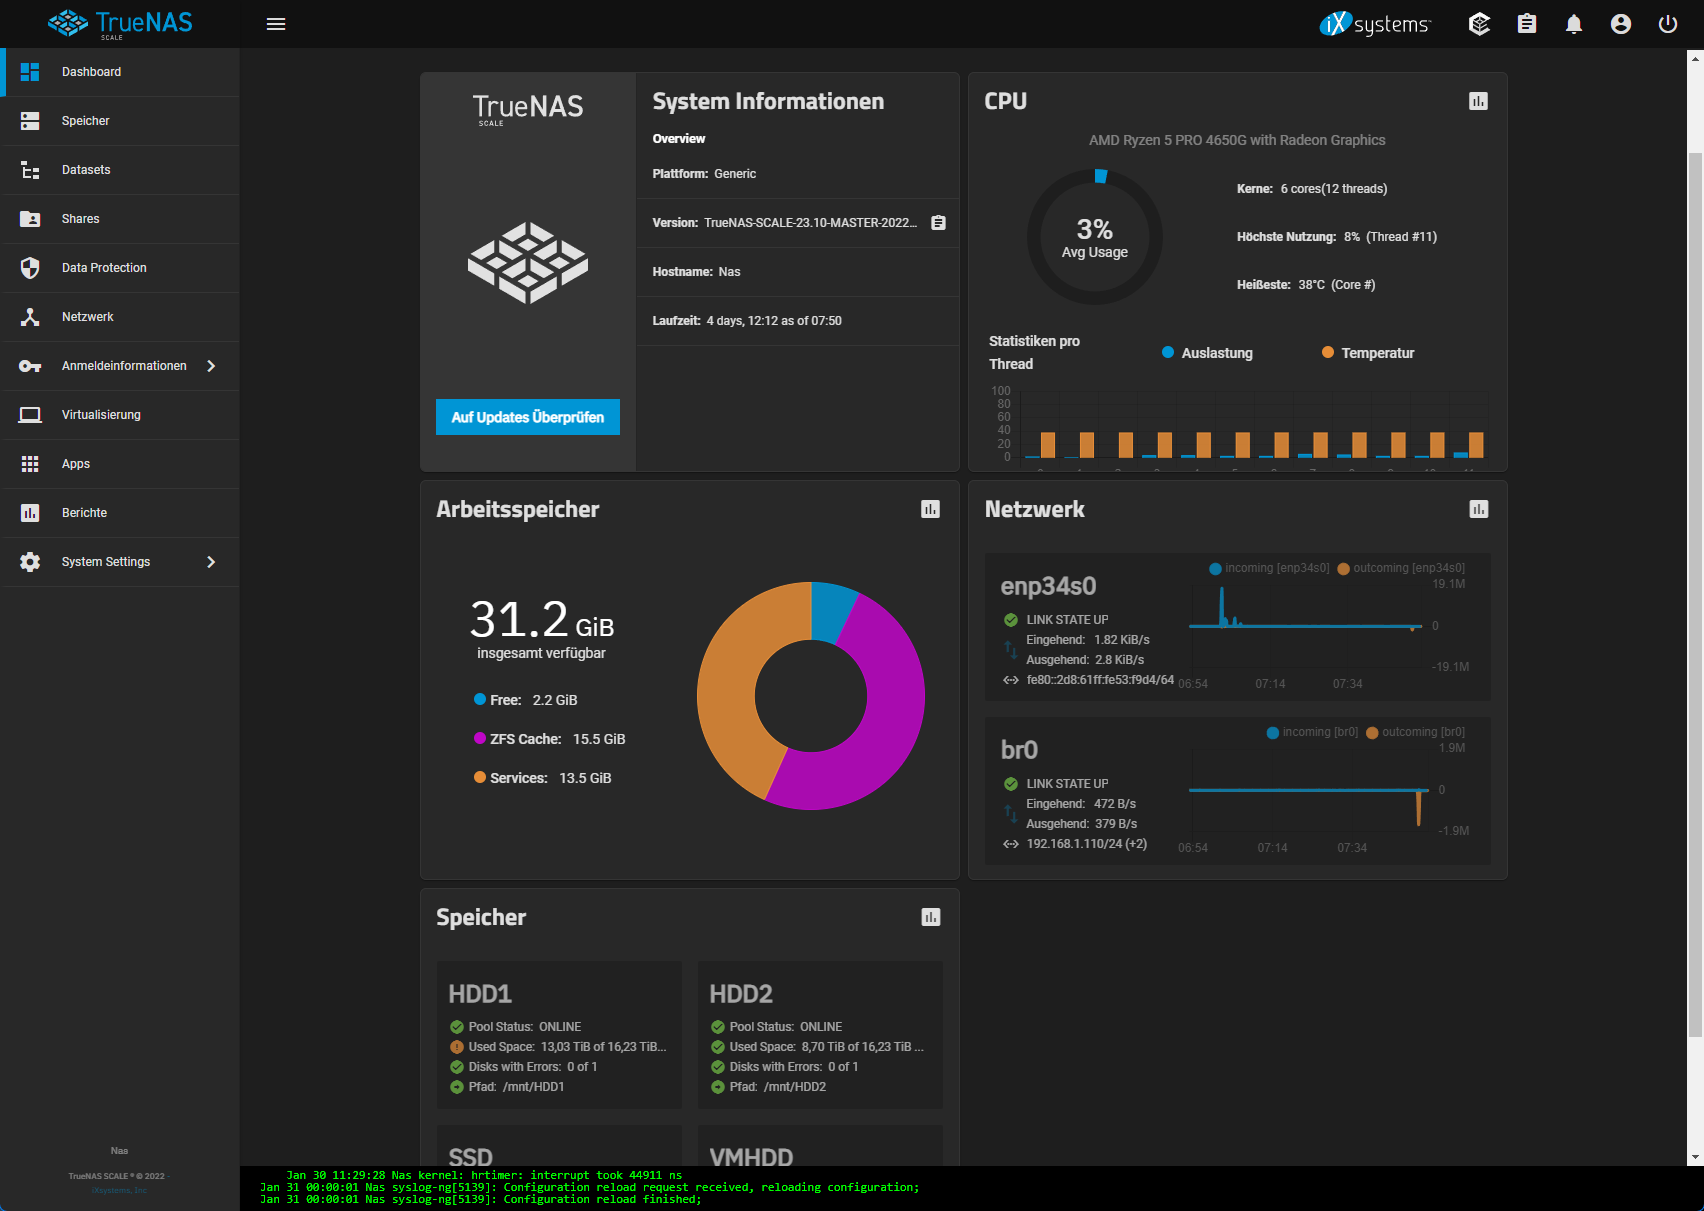Click the Netzwerk sidebar icon
Image resolution: width=1704 pixels, height=1211 pixels.
[30, 317]
